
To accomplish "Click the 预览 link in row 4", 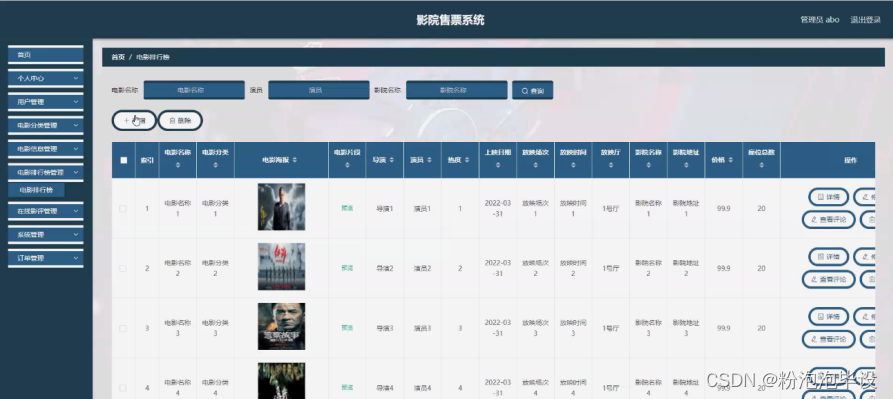I will pyautogui.click(x=347, y=388).
